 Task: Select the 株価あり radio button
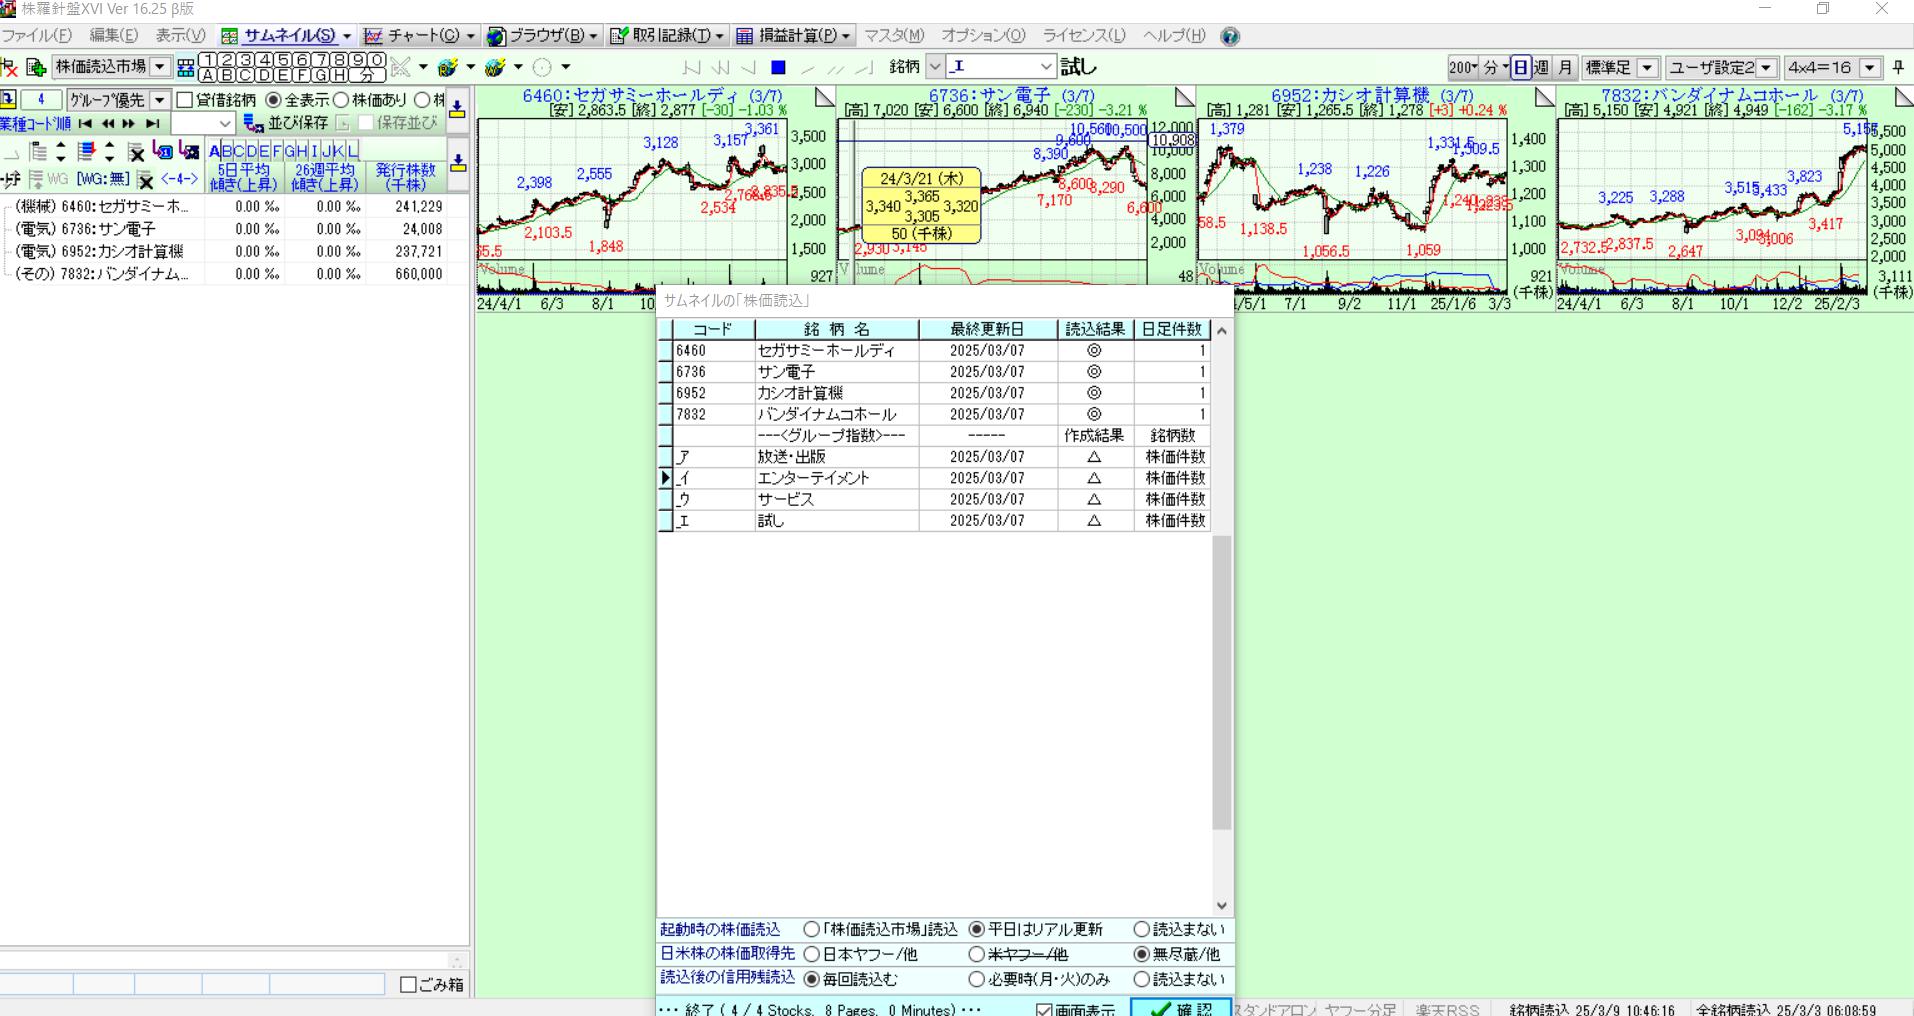pos(341,100)
